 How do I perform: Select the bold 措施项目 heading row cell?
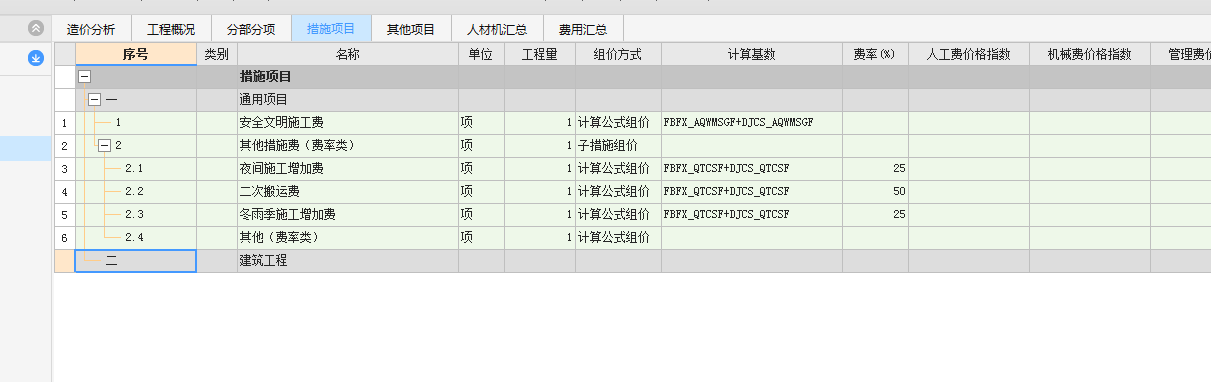point(348,76)
